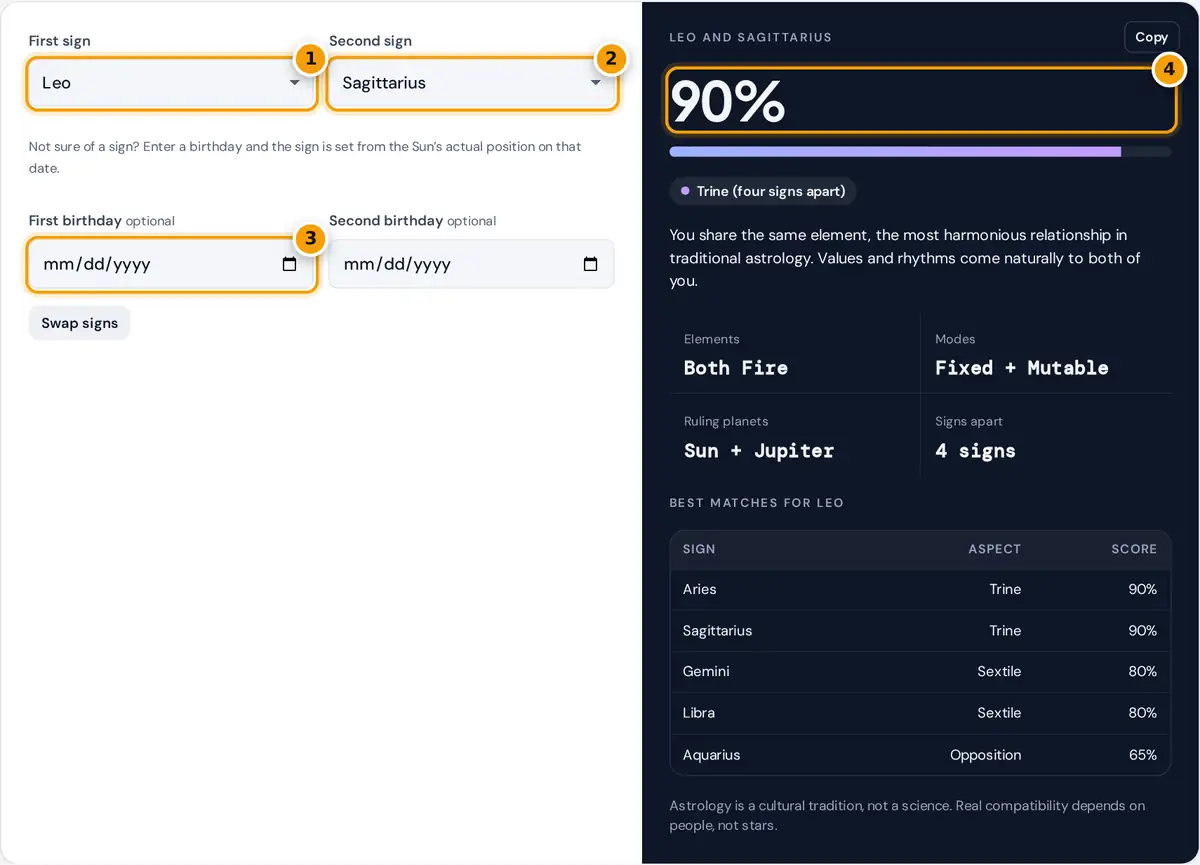This screenshot has height=865, width=1200.
Task: Open the First sign dropdown showing Leo
Action: [x=171, y=83]
